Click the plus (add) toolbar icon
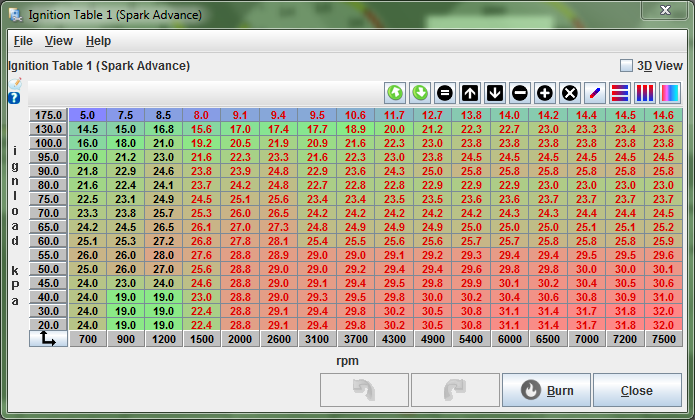Screen dimensions: 695x420 [x=545, y=93]
